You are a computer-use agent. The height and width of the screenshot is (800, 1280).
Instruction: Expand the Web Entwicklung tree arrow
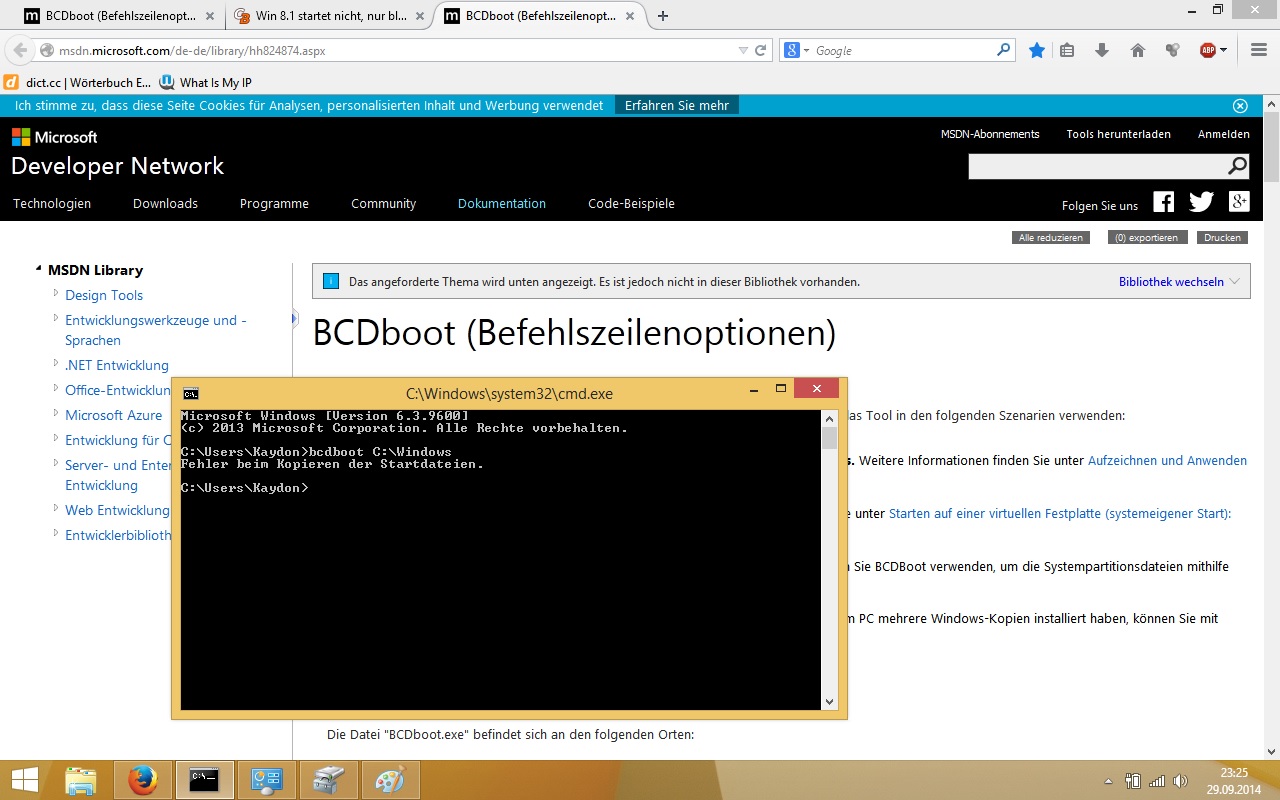(x=56, y=508)
